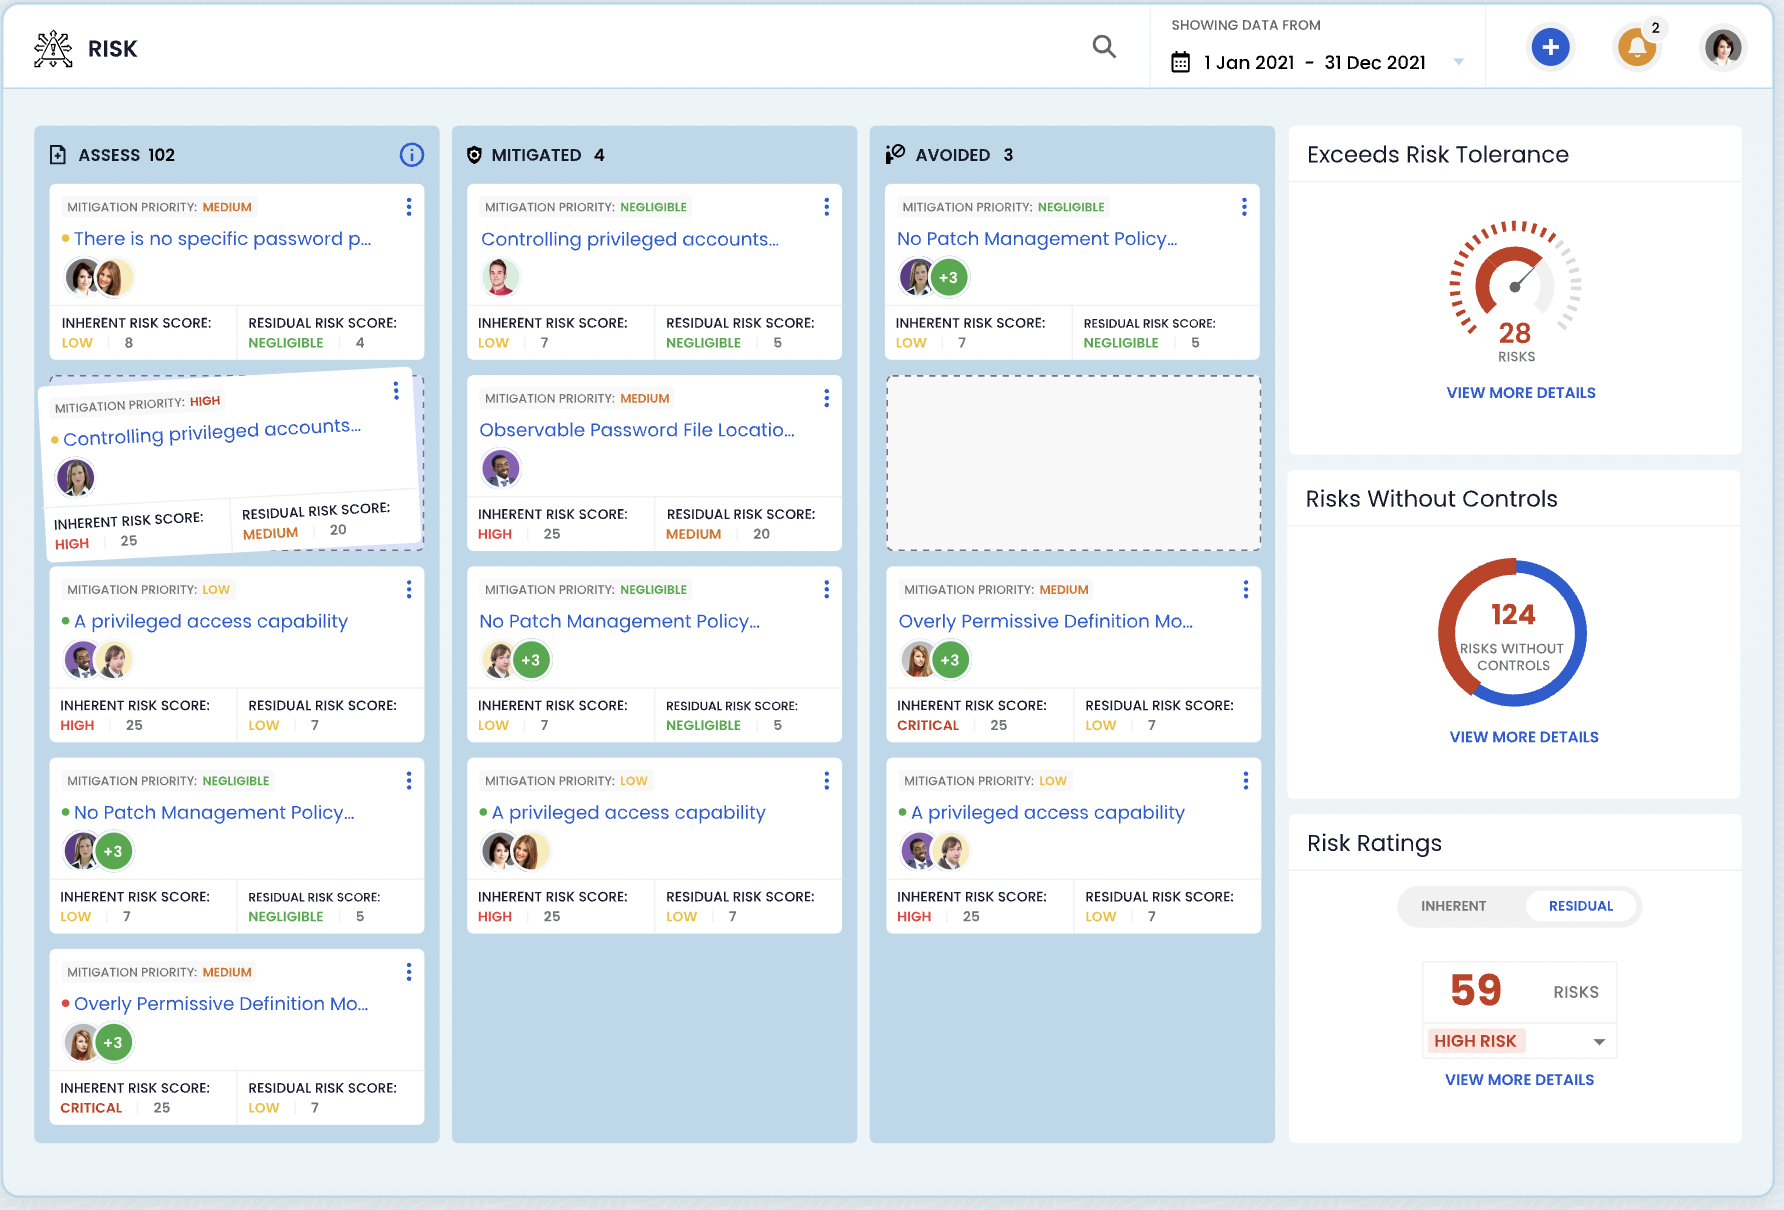Screen dimensions: 1784x1210
Task: Click assignee avatars on 'There is no specific password' card
Action: click(99, 277)
